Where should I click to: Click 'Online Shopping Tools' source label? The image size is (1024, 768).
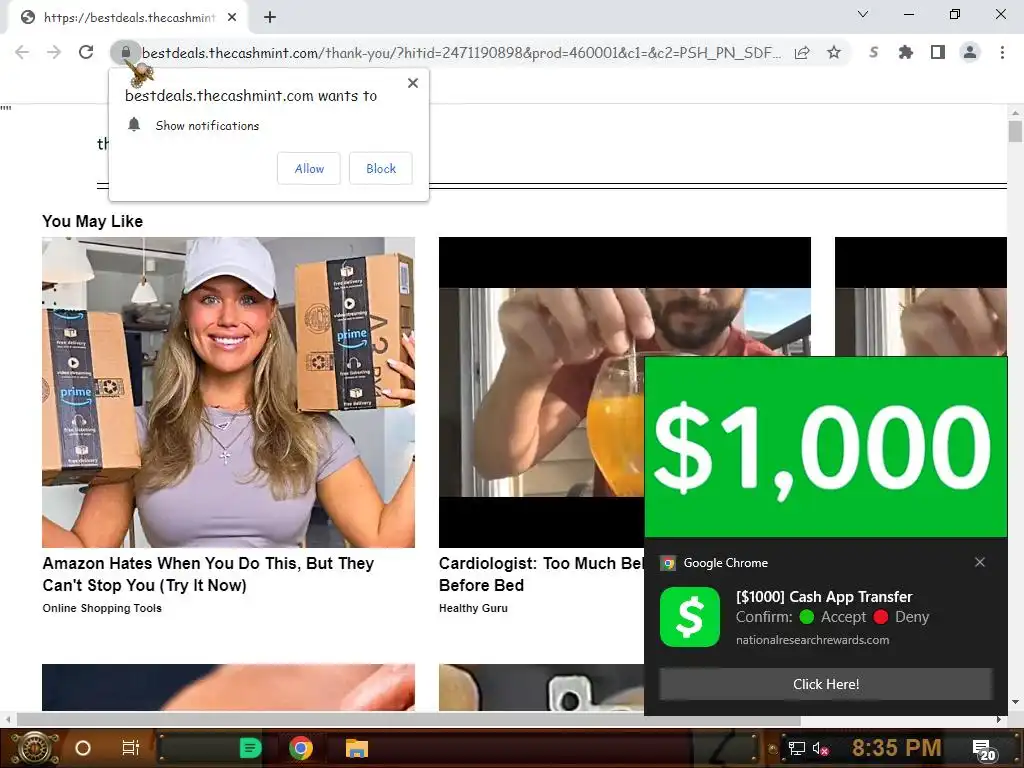102,608
